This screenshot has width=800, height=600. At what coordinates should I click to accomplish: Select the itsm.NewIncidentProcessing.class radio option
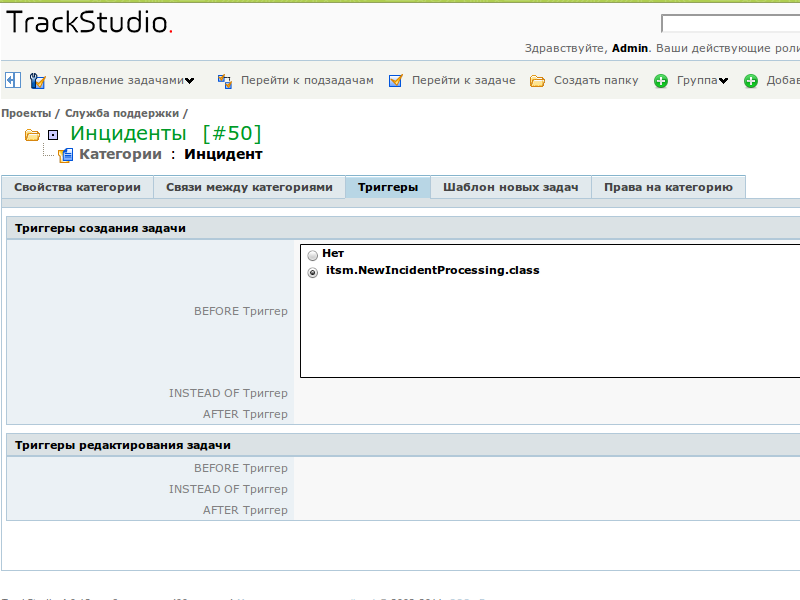(x=313, y=272)
